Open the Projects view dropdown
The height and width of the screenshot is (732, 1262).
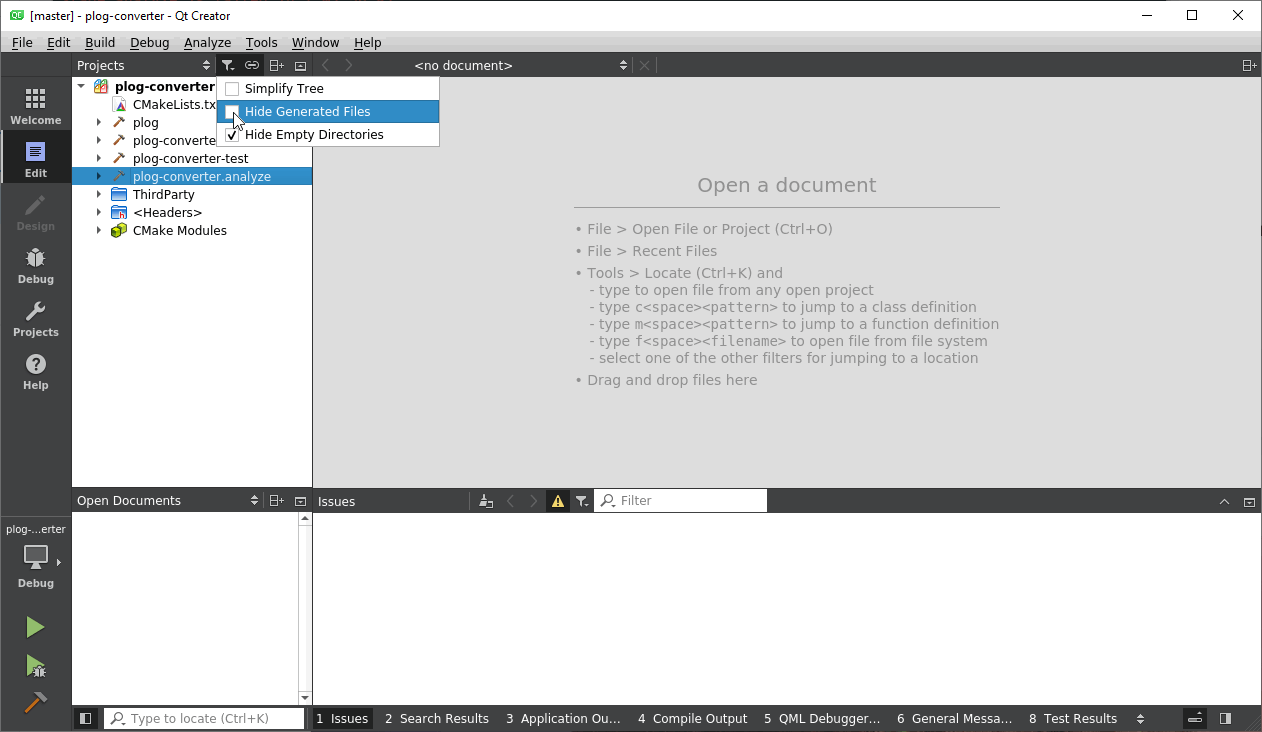tap(144, 65)
